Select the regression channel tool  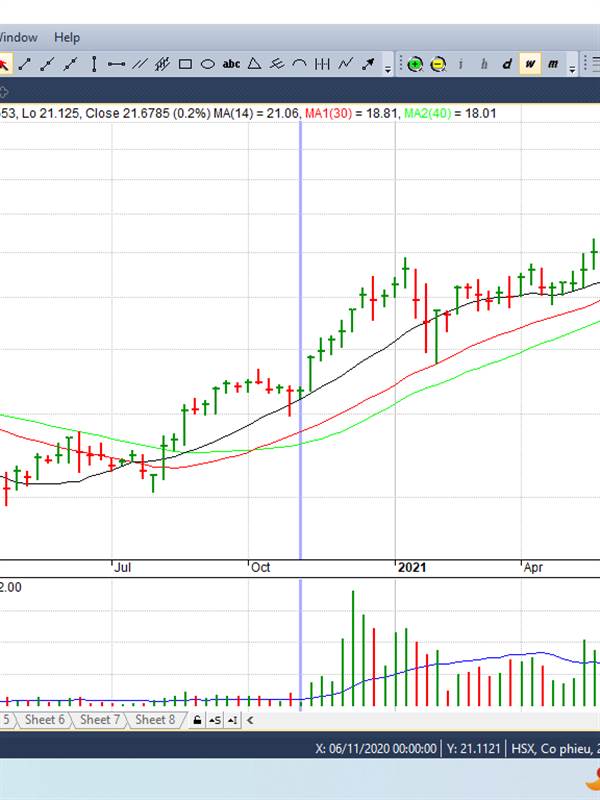(162, 64)
